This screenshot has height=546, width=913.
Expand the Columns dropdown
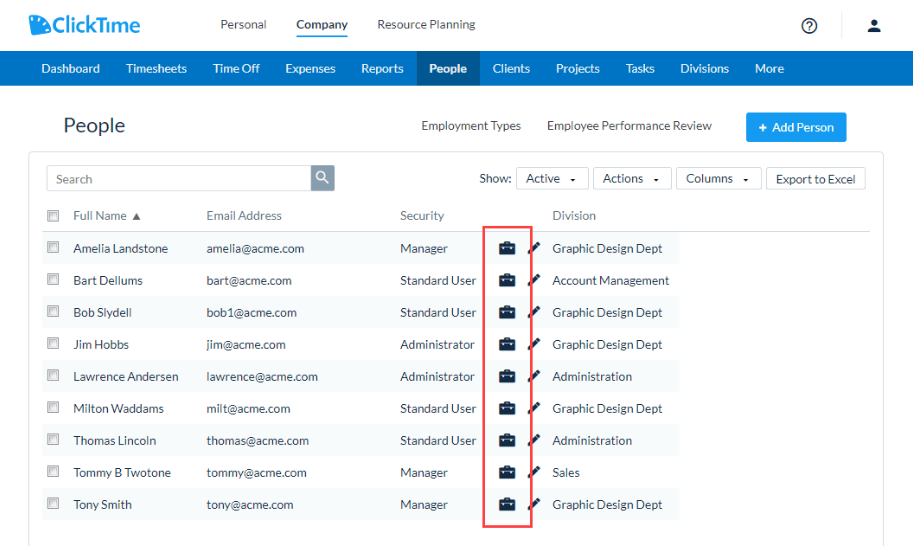click(x=718, y=179)
